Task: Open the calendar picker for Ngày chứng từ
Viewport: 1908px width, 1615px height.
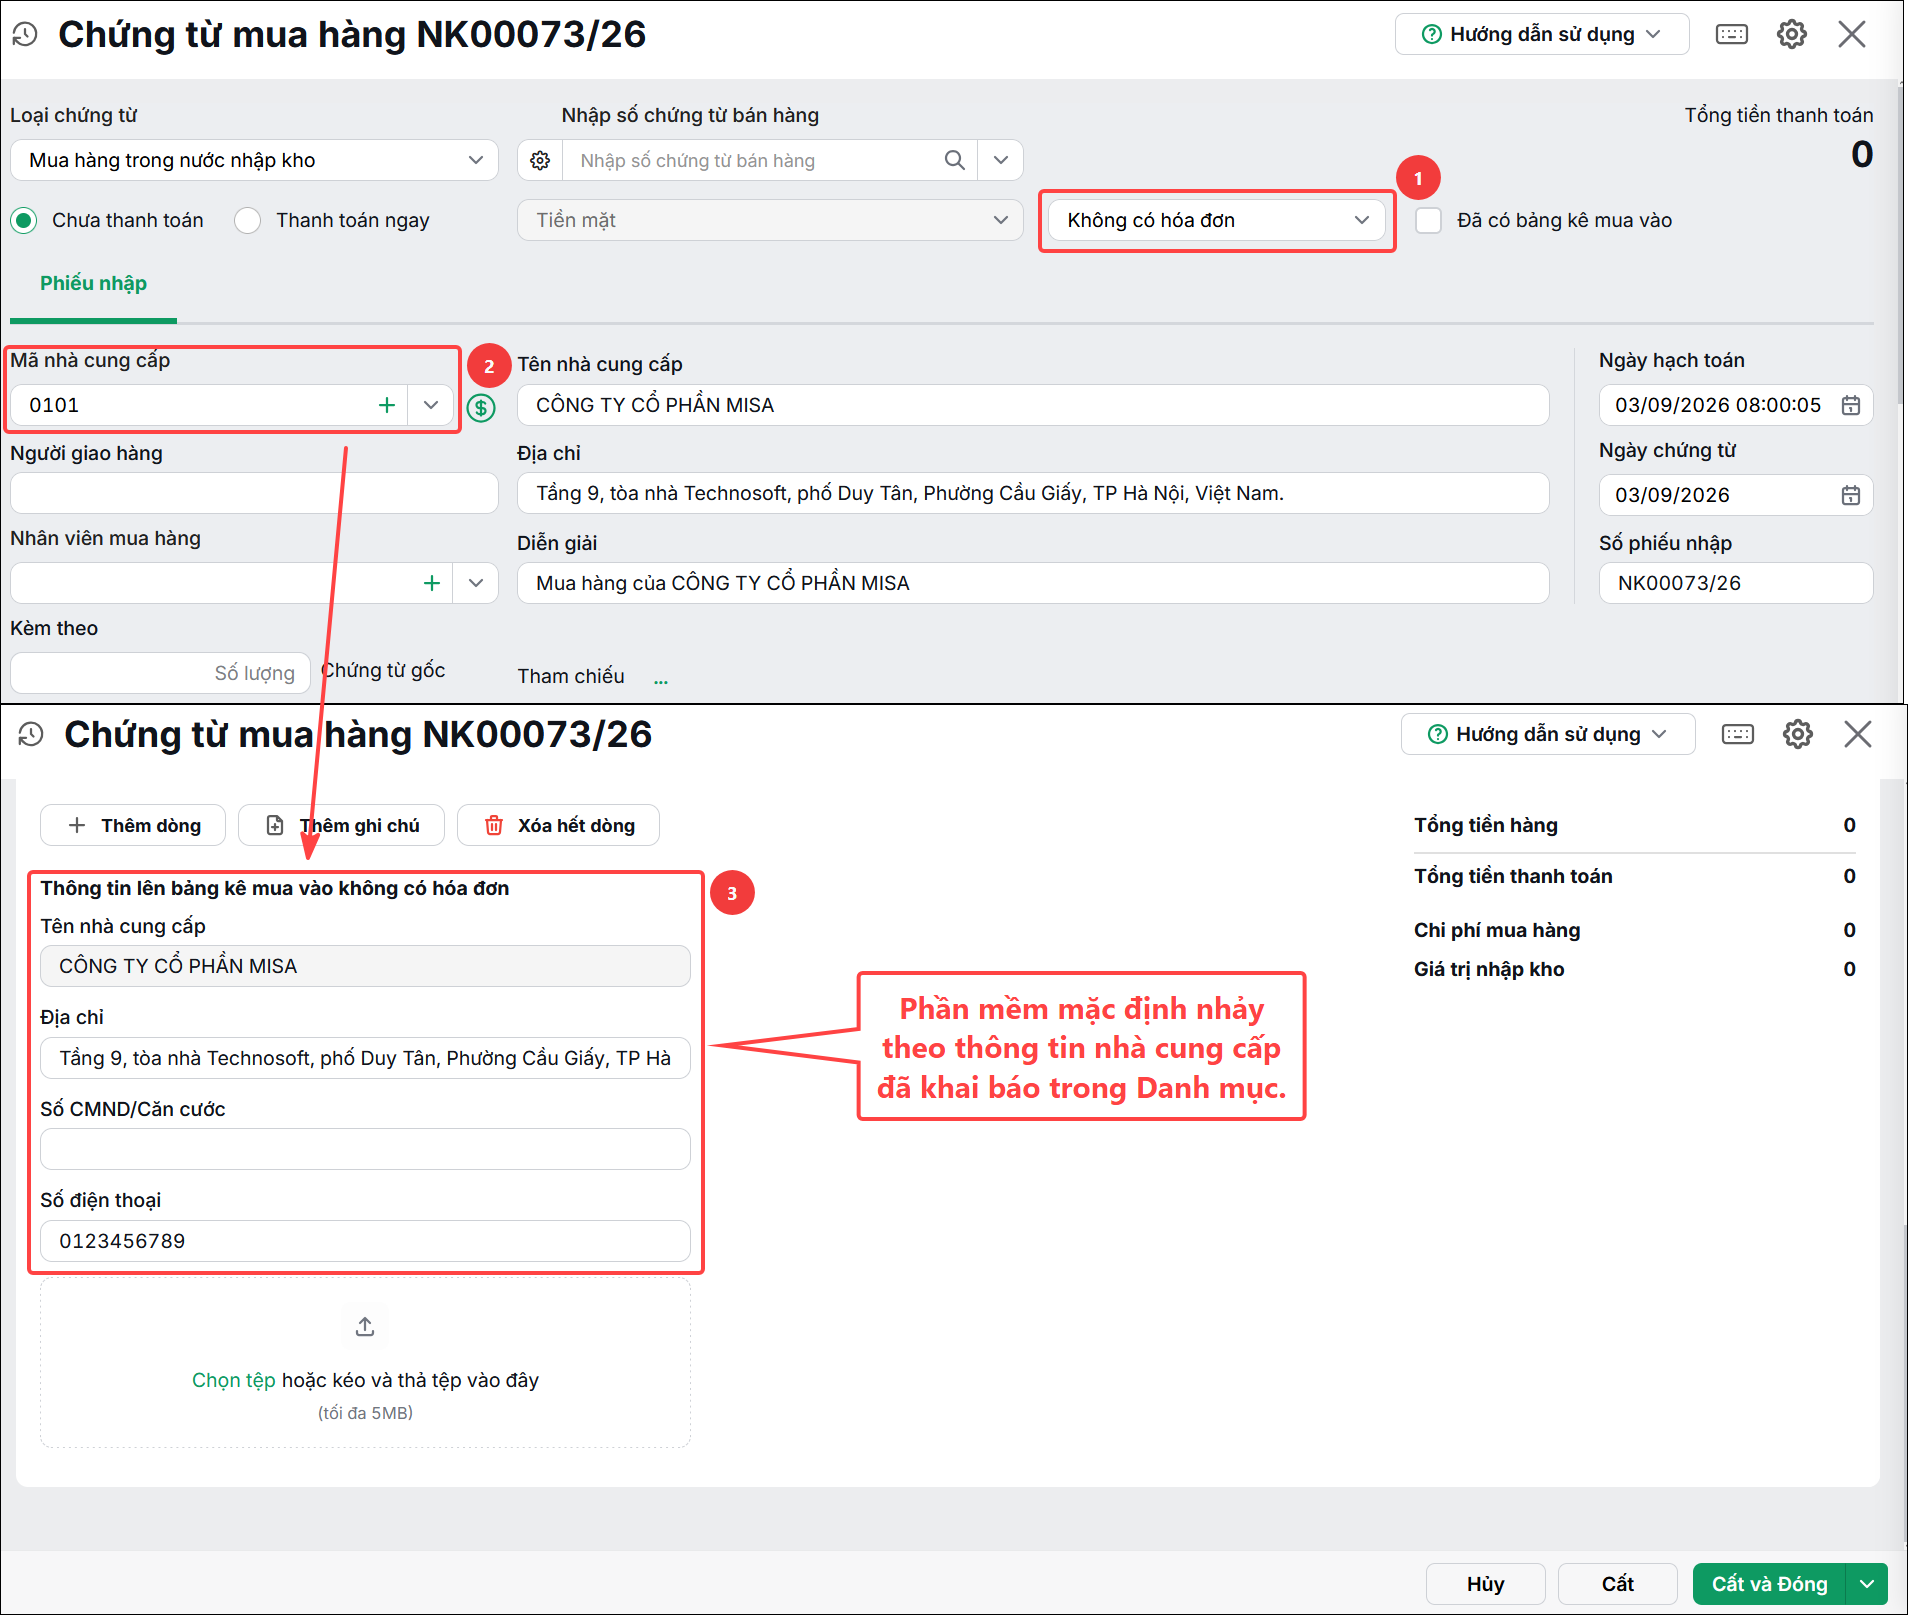Action: (1851, 495)
